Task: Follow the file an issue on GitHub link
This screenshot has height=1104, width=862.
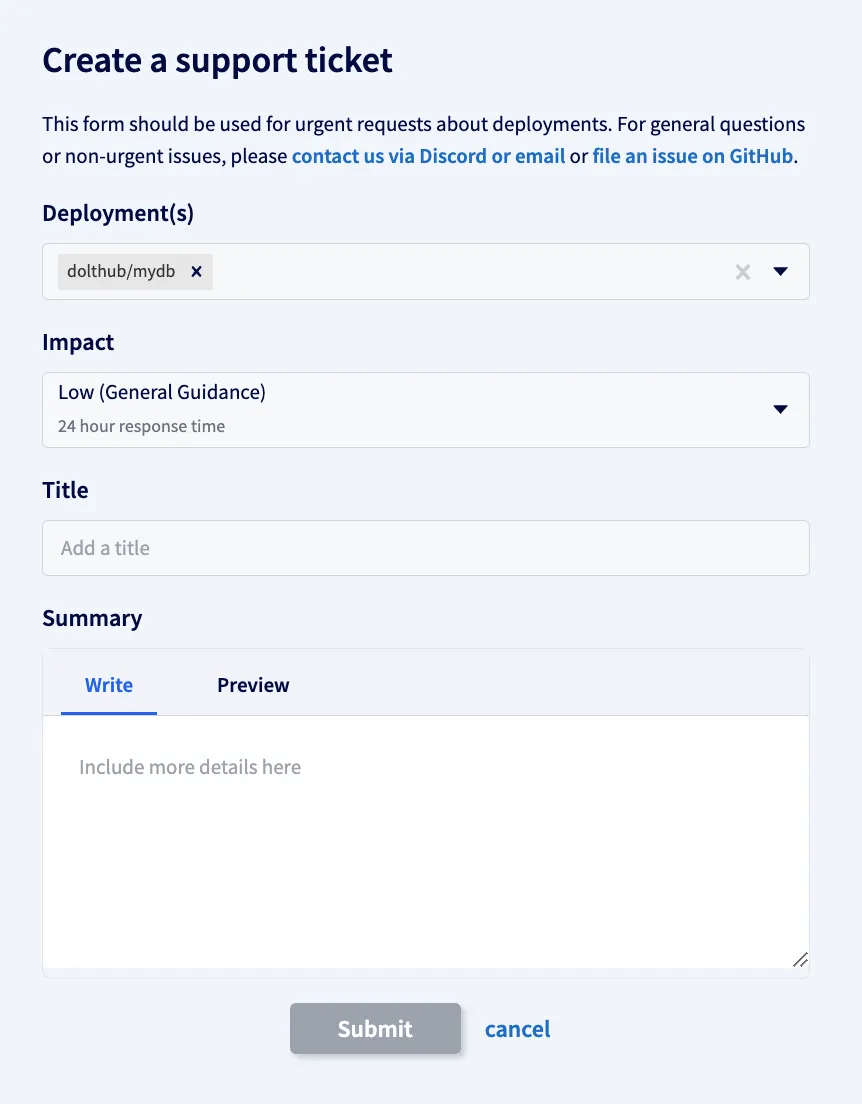Action: click(x=692, y=156)
